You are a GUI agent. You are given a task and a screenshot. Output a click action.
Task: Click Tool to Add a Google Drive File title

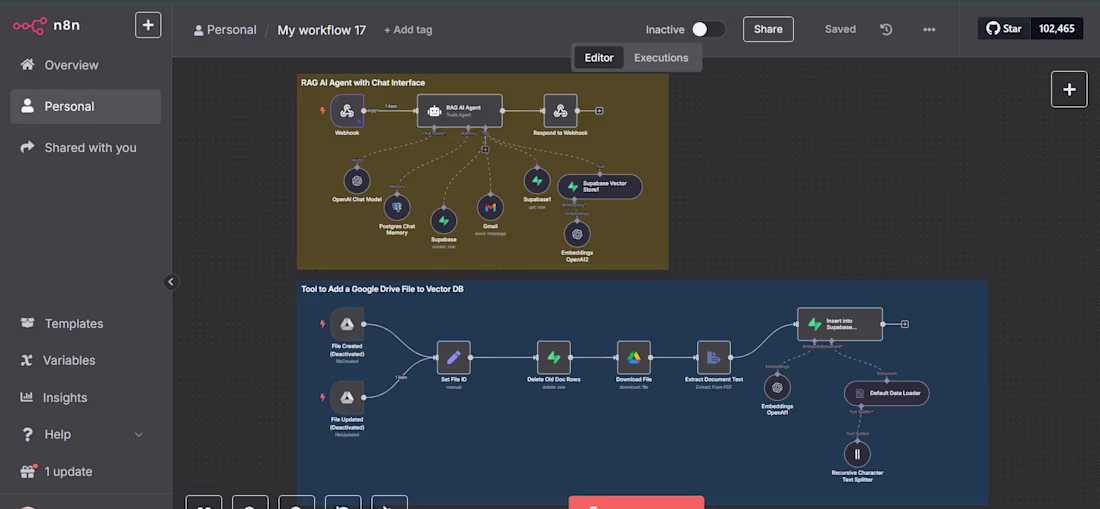[382, 289]
